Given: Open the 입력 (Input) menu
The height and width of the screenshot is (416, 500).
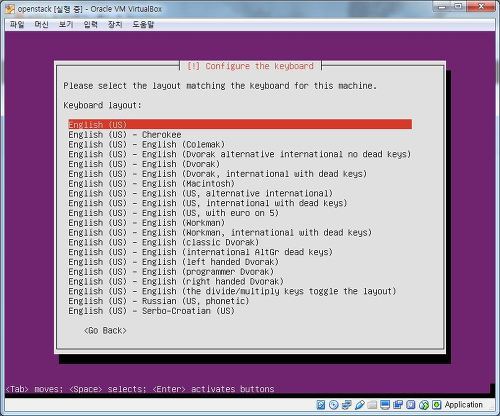Looking at the screenshot, I should pos(90,24).
